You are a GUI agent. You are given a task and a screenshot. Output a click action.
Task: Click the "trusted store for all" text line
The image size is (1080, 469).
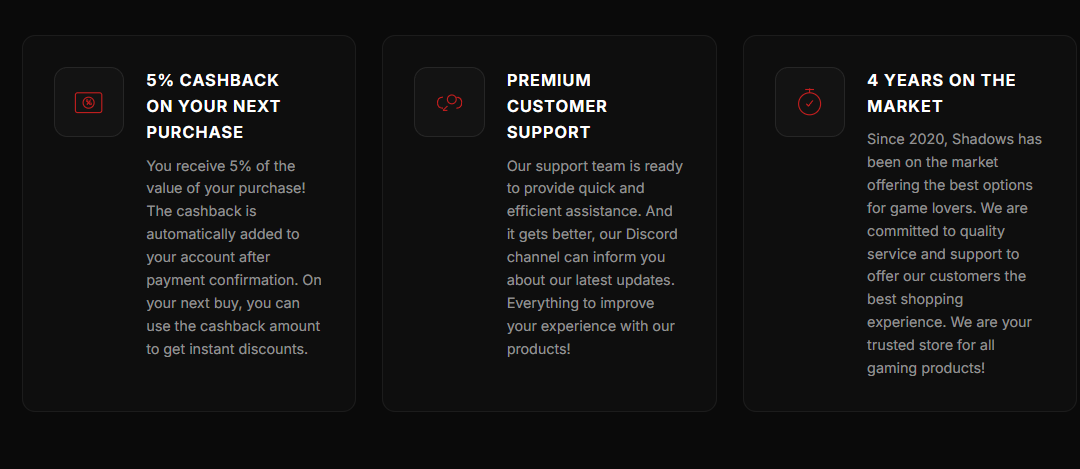pos(931,345)
